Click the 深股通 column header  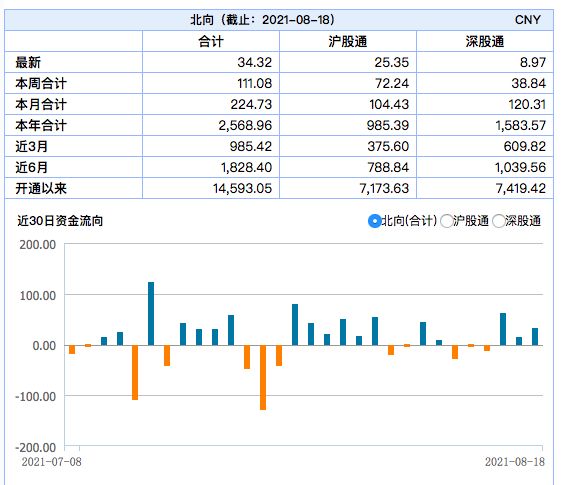point(485,41)
